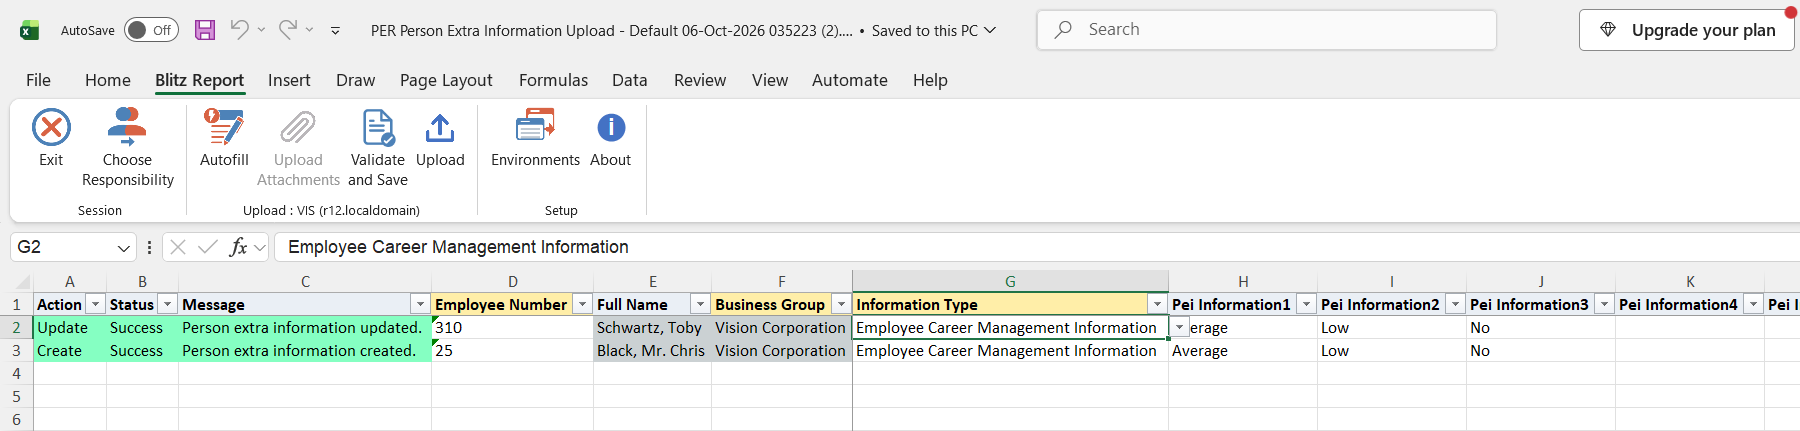The image size is (1800, 431).
Task: Toggle the AutoSave switch
Action: [x=151, y=30]
